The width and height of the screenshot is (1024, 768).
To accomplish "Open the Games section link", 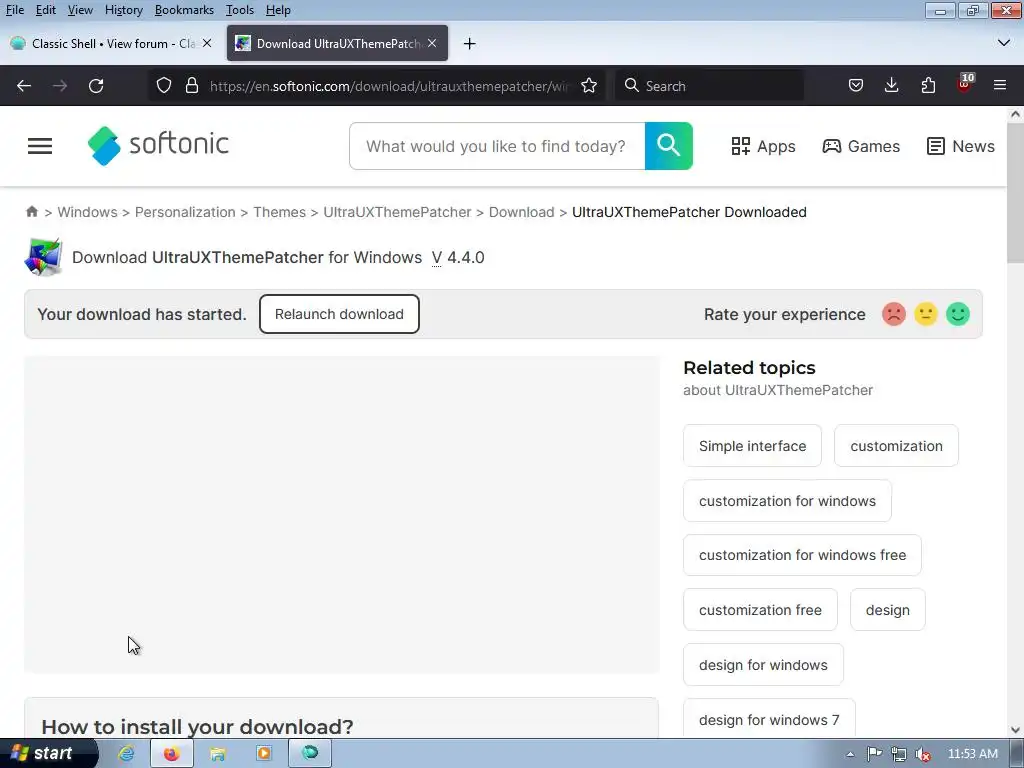I will [861, 146].
